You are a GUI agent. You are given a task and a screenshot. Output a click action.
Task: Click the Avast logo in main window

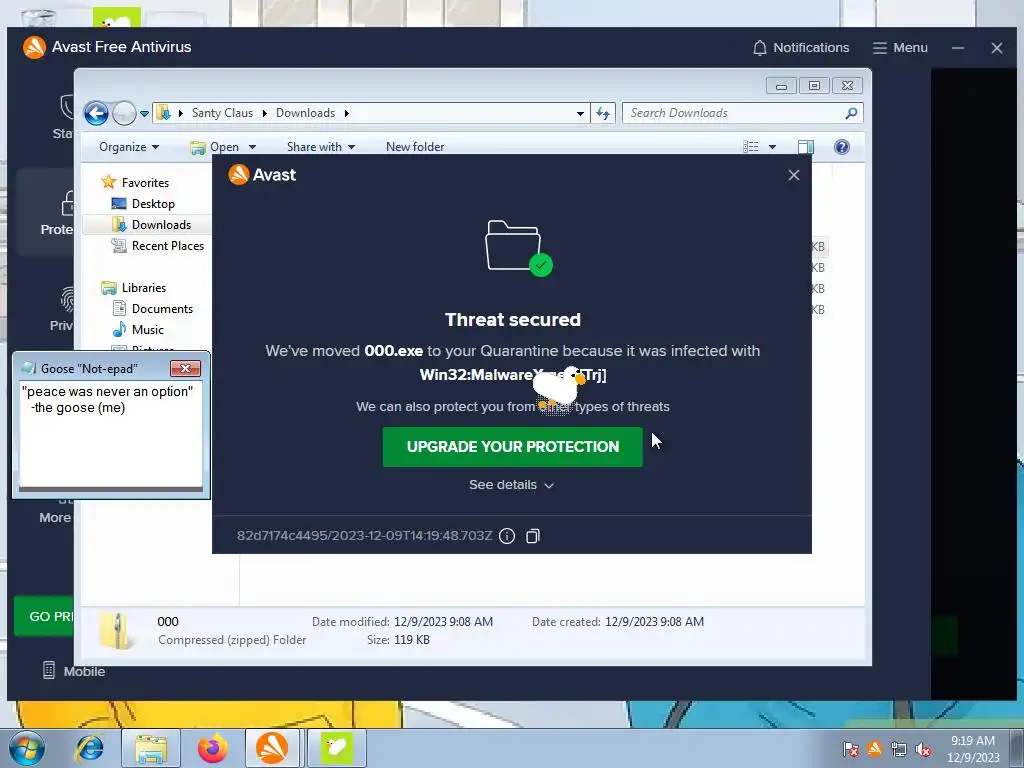[x=34, y=47]
